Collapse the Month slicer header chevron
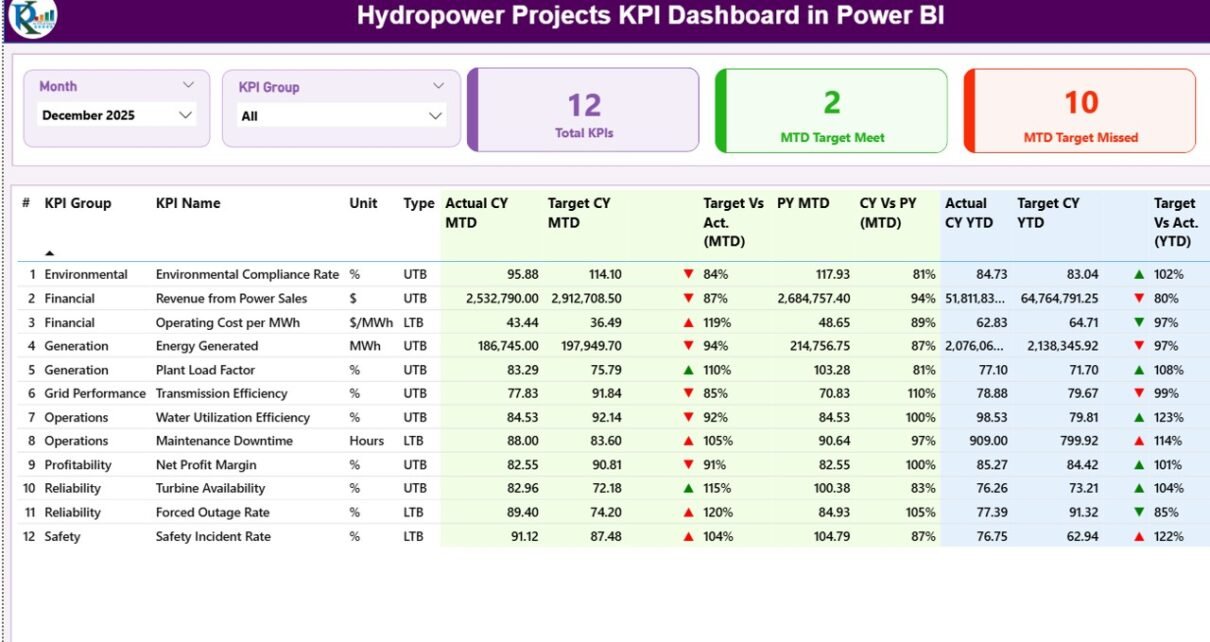The image size is (1210, 642). pyautogui.click(x=188, y=86)
